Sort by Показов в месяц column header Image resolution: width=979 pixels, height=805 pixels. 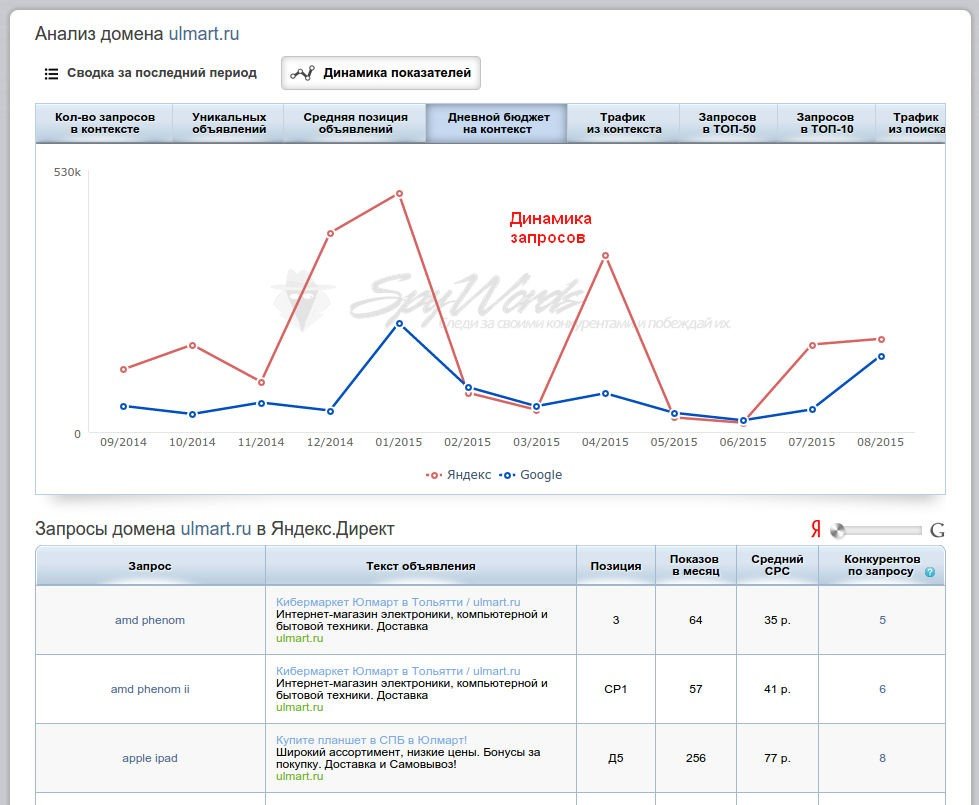point(695,565)
